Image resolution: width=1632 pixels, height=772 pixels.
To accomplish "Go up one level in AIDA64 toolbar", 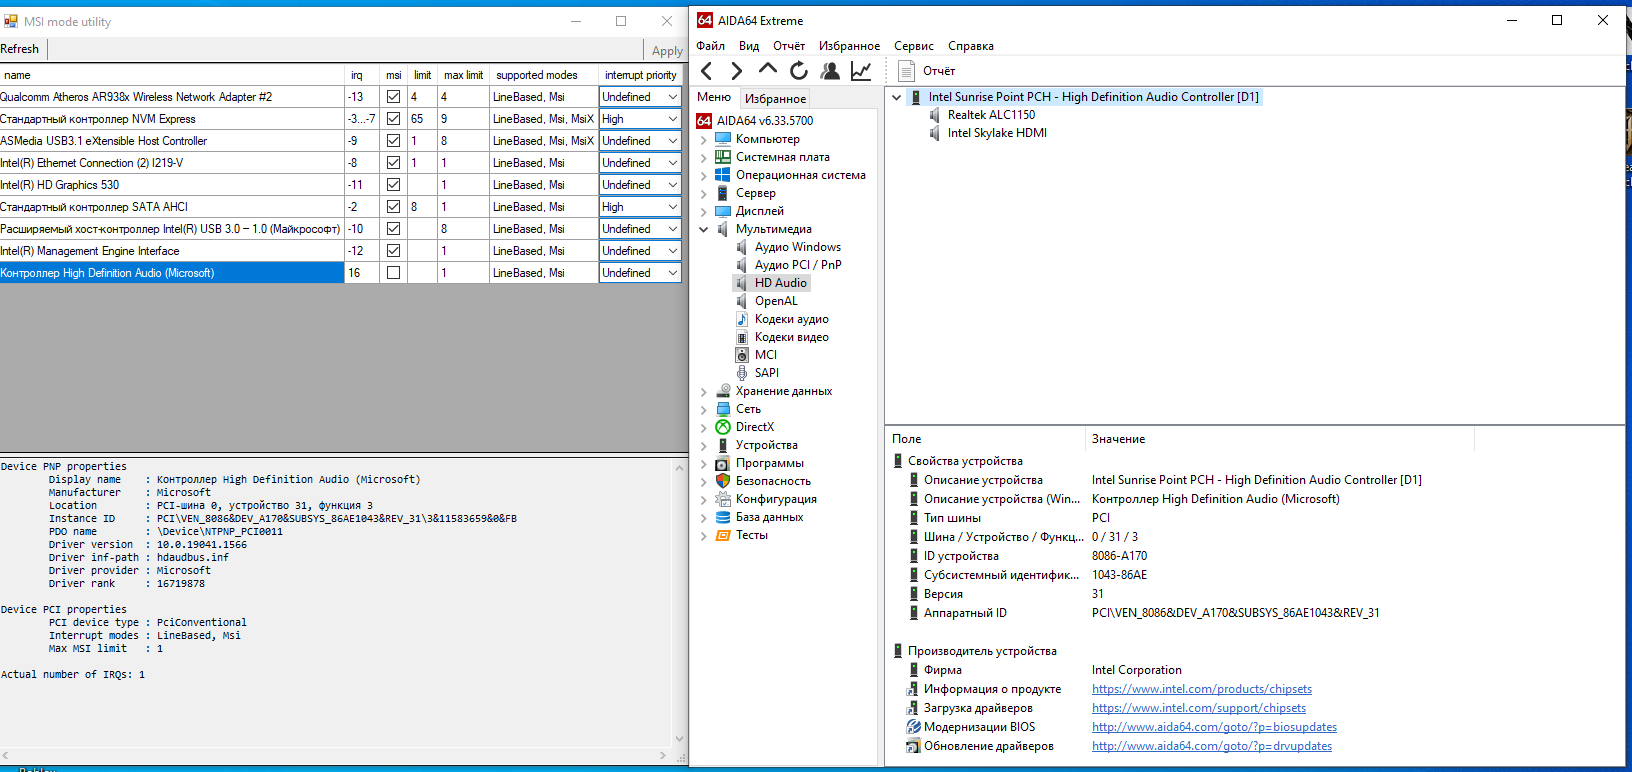I will [x=768, y=70].
